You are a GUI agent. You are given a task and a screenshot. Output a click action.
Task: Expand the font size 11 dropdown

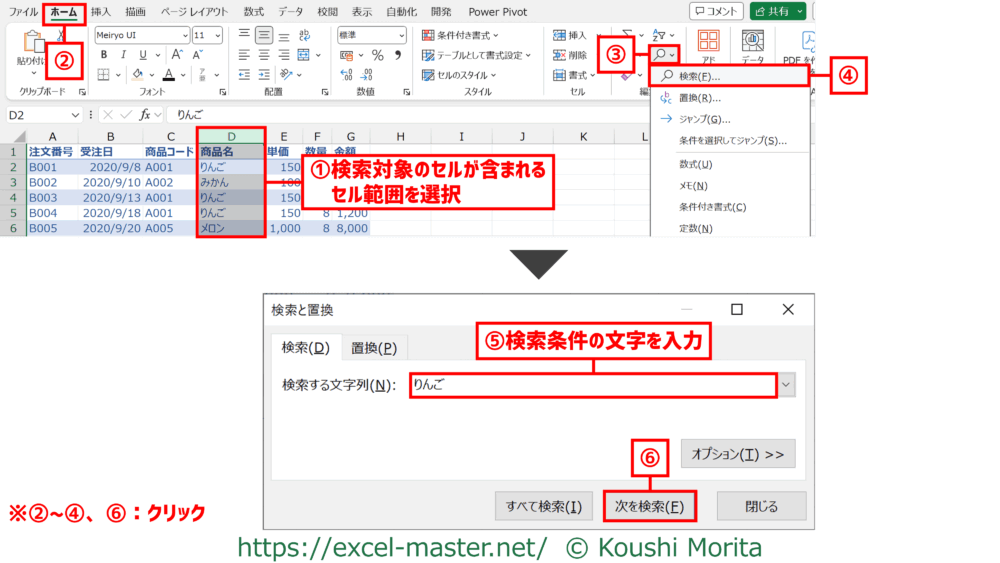click(217, 35)
